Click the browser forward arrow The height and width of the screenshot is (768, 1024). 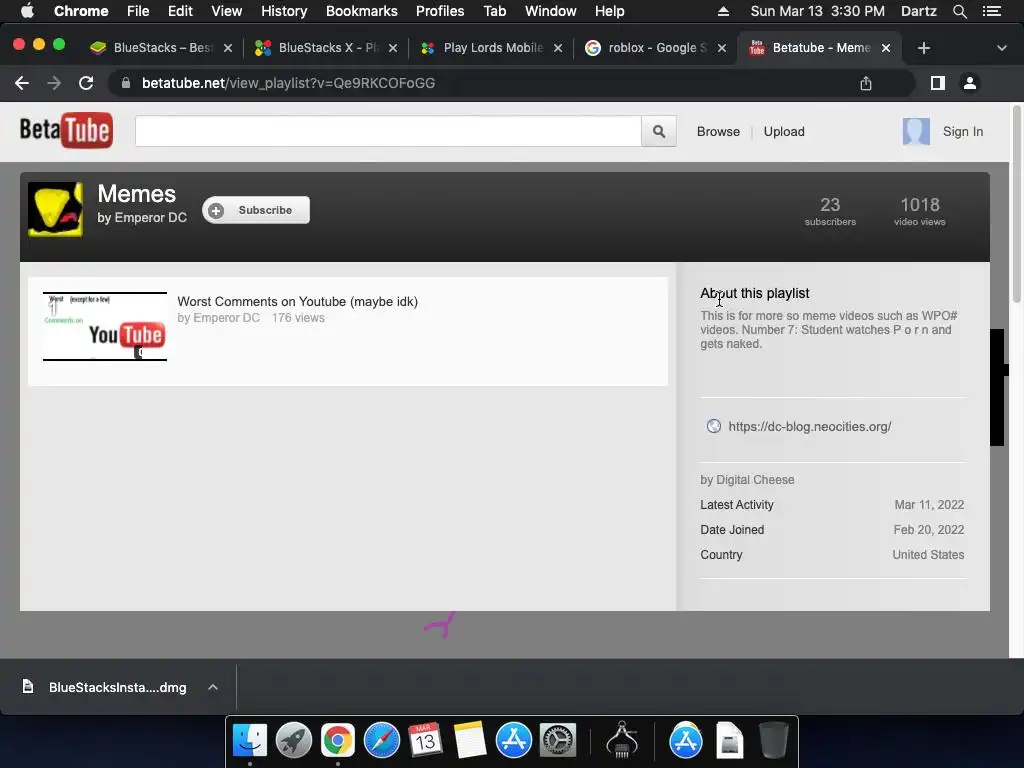[54, 83]
